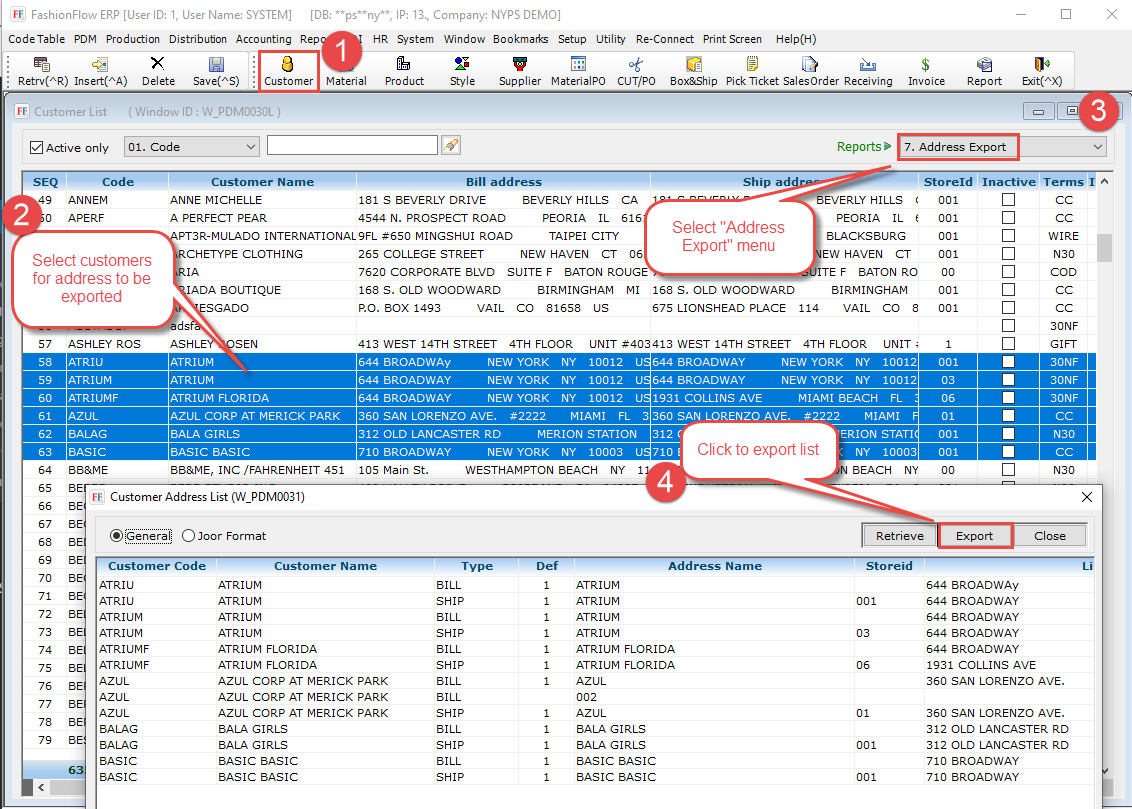Open the Receiving toolbar icon
Screen dimensions: 1132x809
pyautogui.click(x=868, y=71)
